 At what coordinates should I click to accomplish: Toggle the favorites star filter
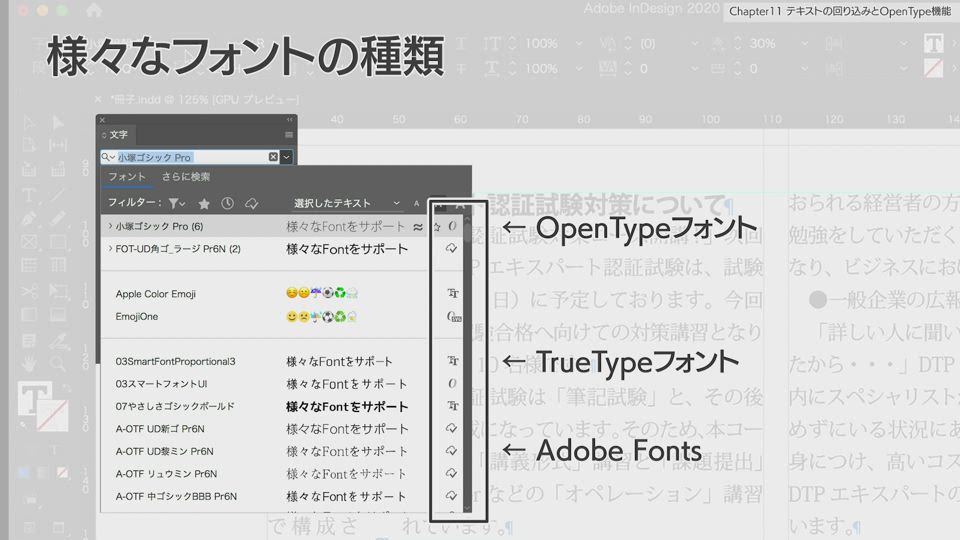click(204, 203)
